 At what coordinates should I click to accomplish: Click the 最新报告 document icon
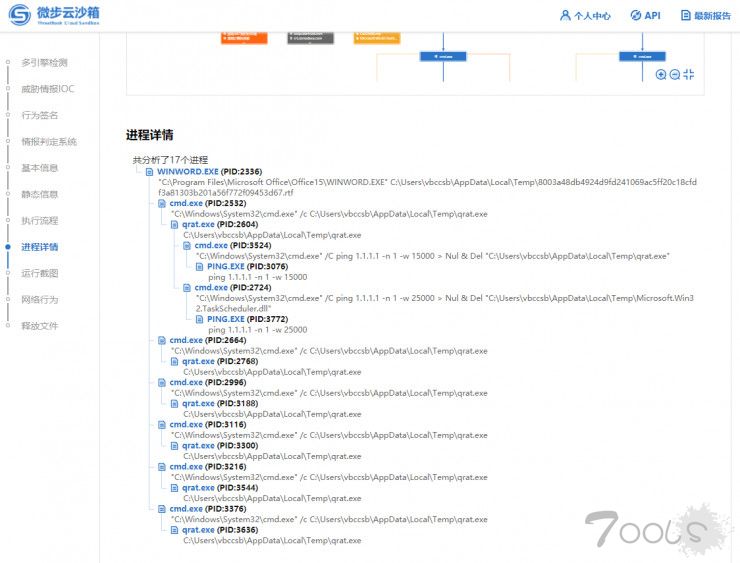(x=685, y=16)
